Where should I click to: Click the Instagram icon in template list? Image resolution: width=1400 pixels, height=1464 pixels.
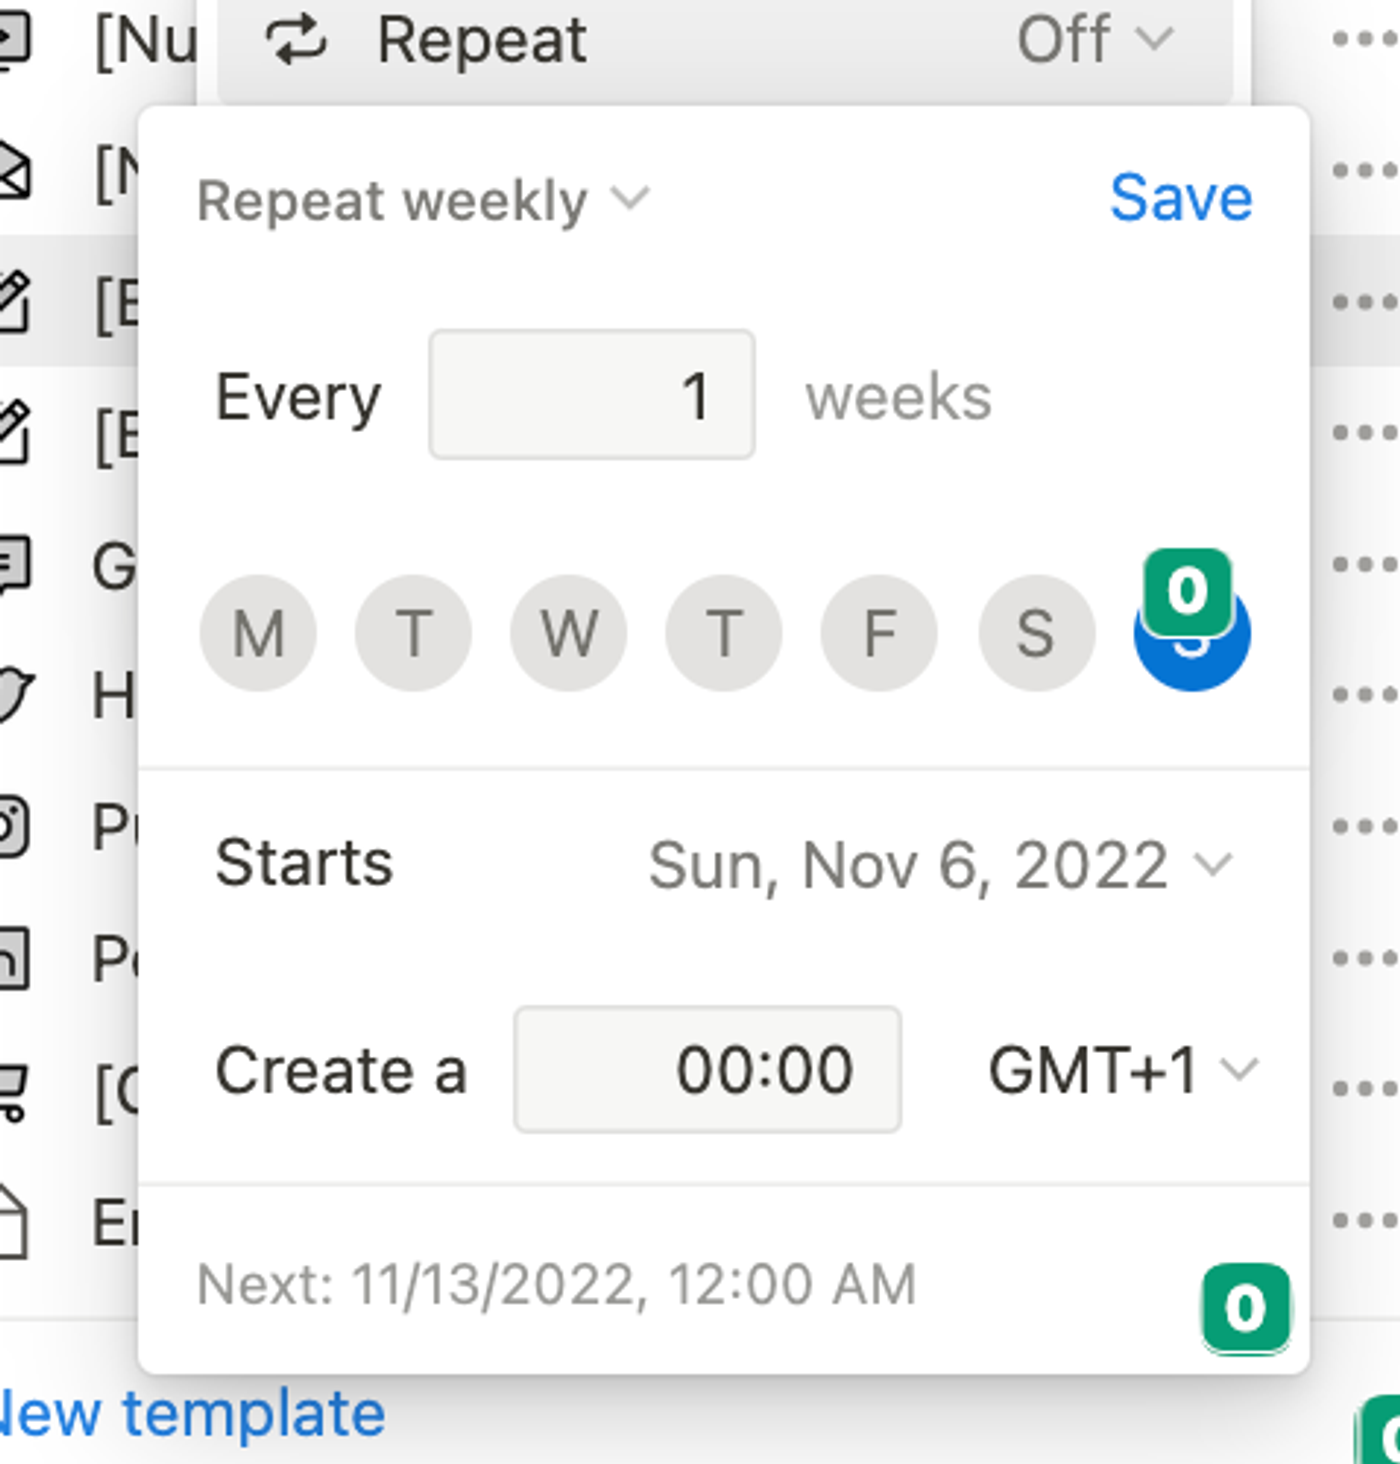pos(14,826)
